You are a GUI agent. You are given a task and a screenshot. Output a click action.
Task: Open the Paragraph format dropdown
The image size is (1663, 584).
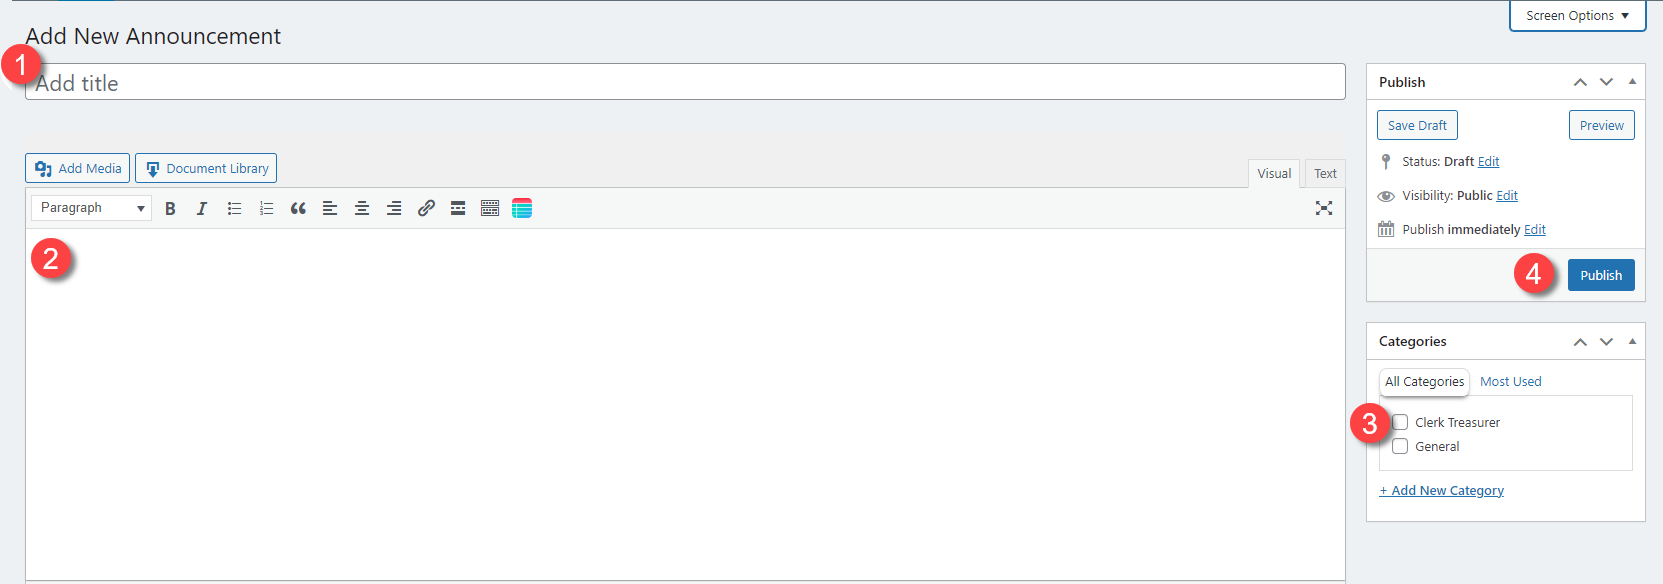click(91, 208)
